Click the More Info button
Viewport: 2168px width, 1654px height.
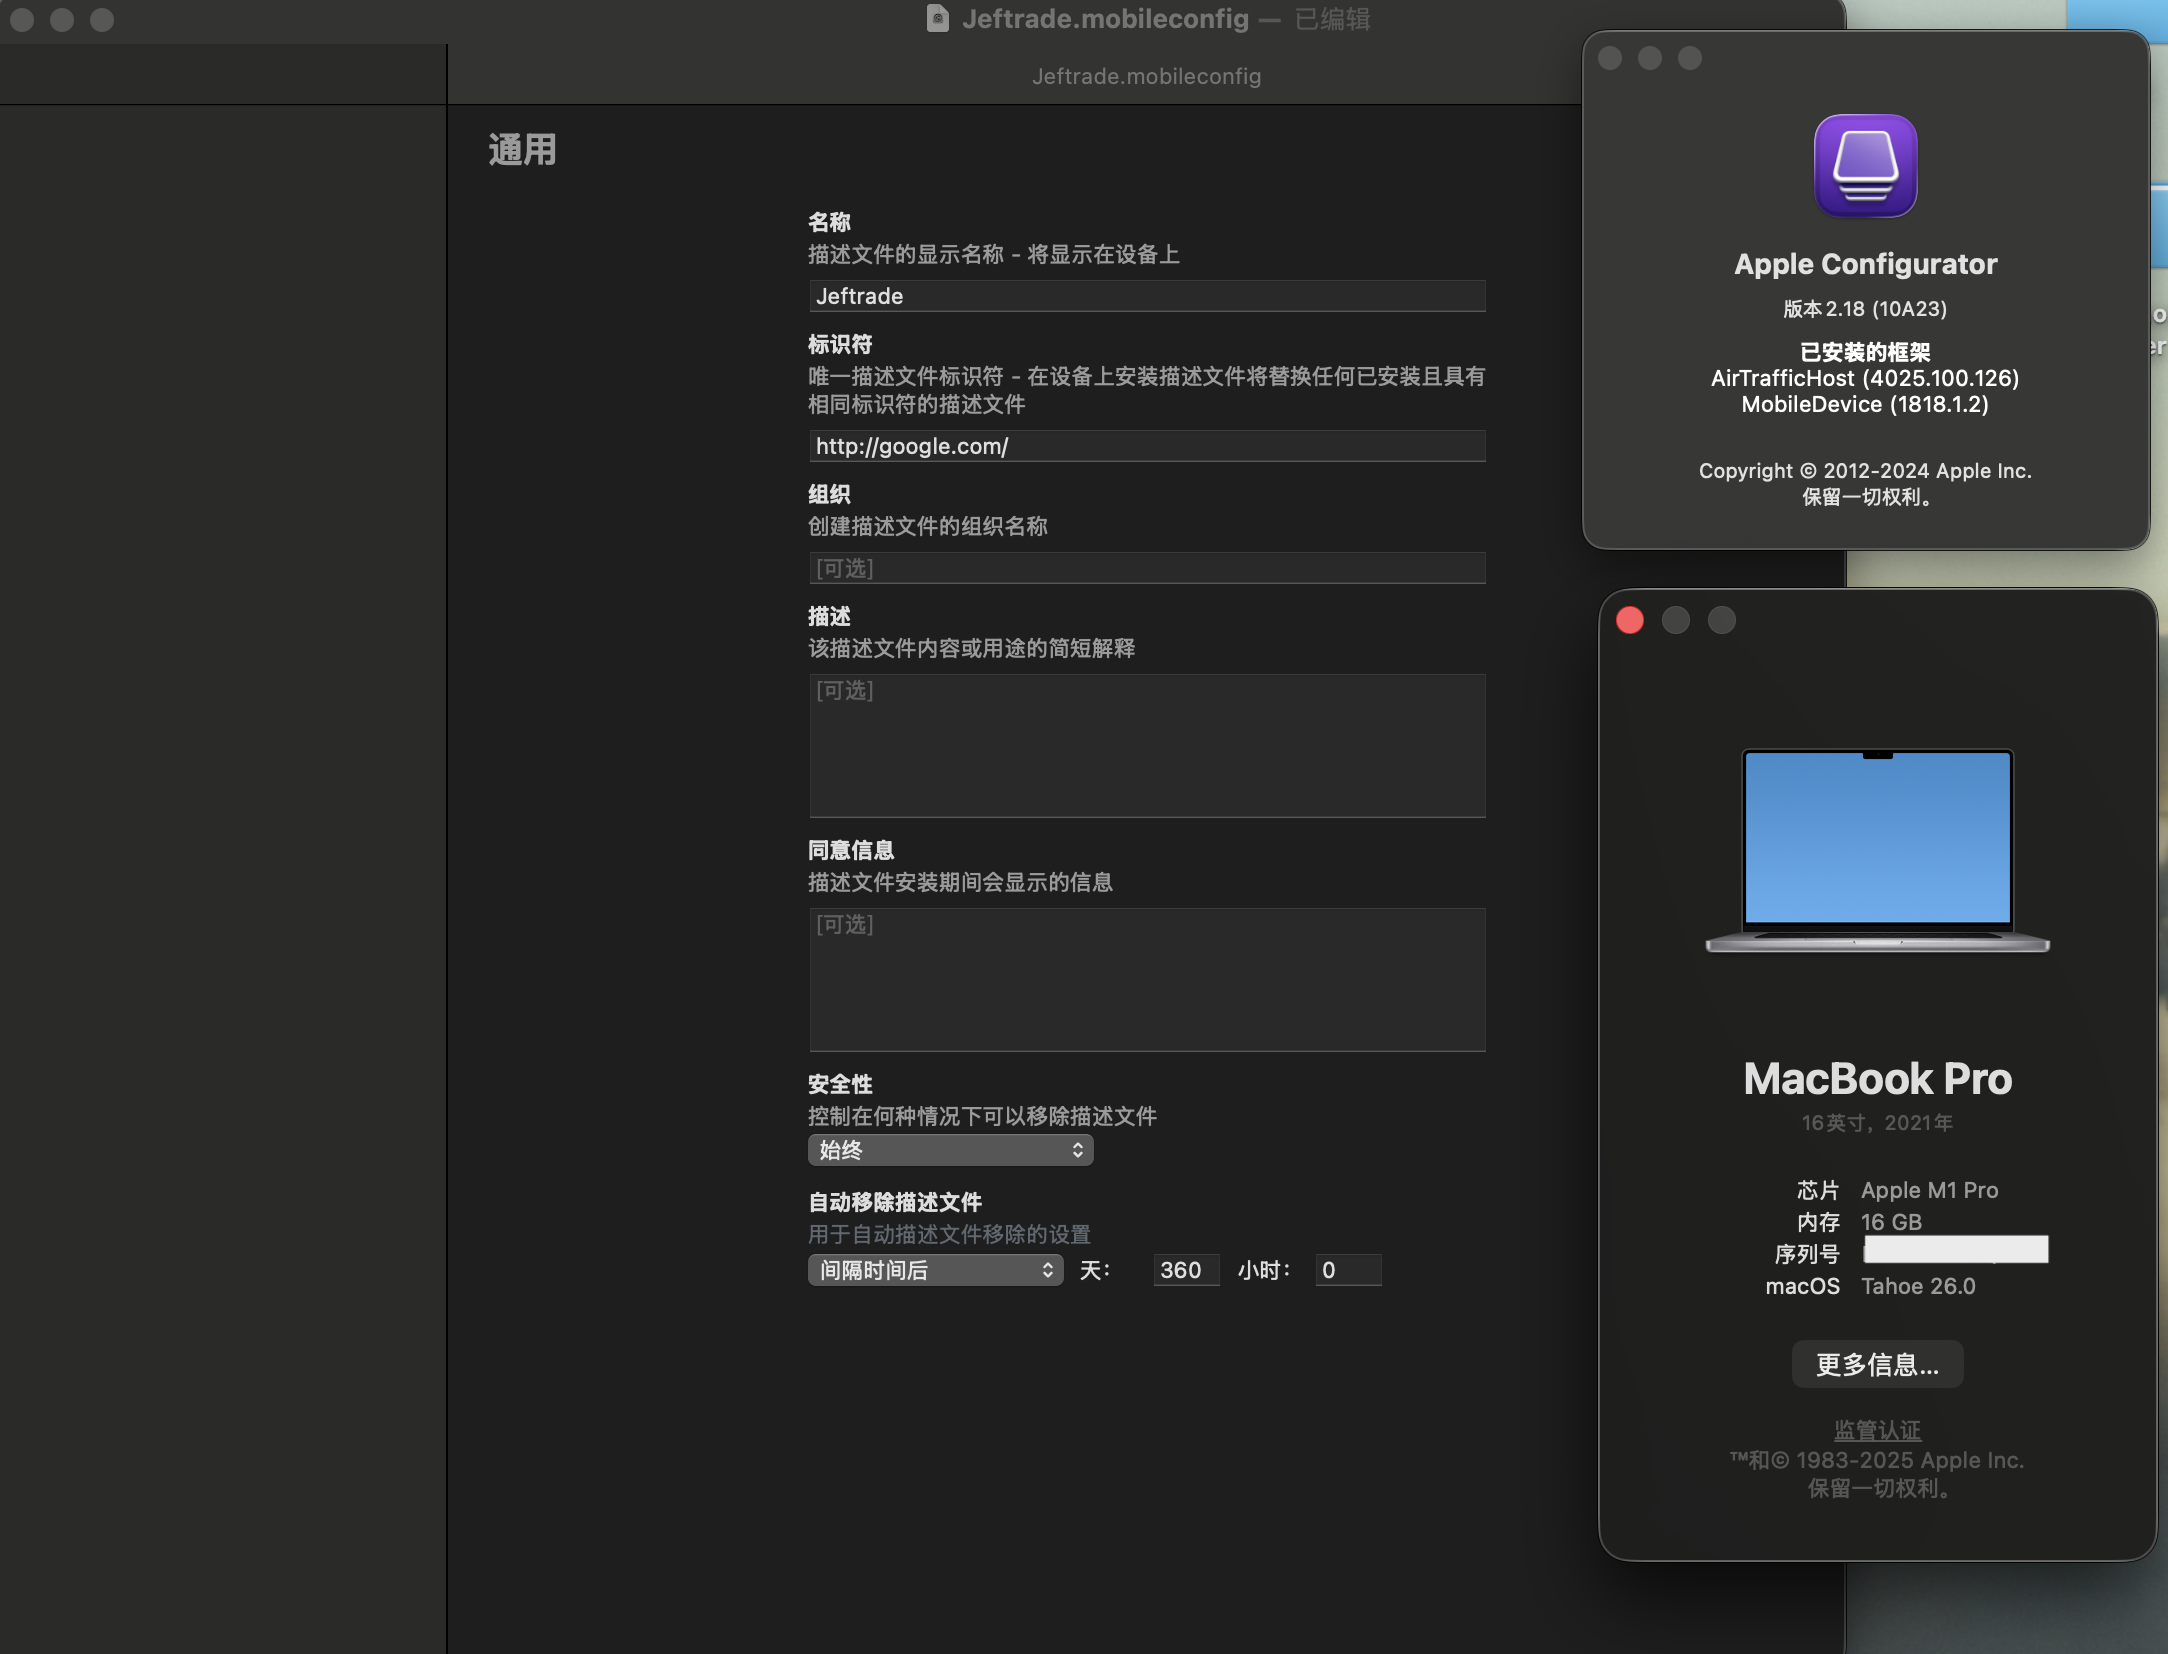pyautogui.click(x=1877, y=1365)
